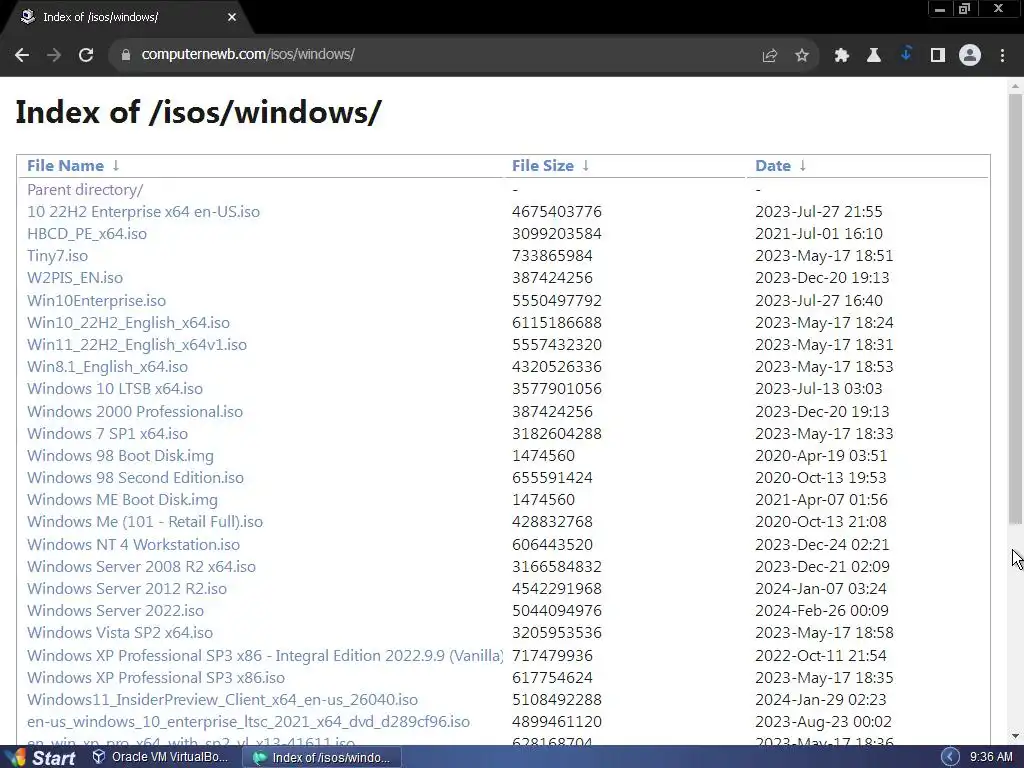Screen dimensions: 1024x768
Task: Open the Chrome three-dot menu
Action: coord(1002,56)
